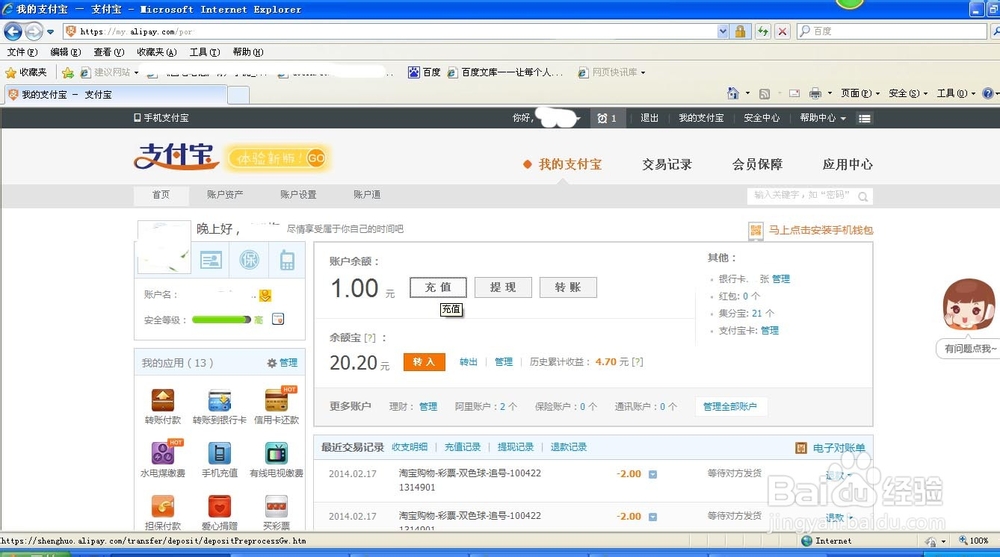
Task: Click the gear 管理 link in 我的应用
Action: click(x=282, y=362)
